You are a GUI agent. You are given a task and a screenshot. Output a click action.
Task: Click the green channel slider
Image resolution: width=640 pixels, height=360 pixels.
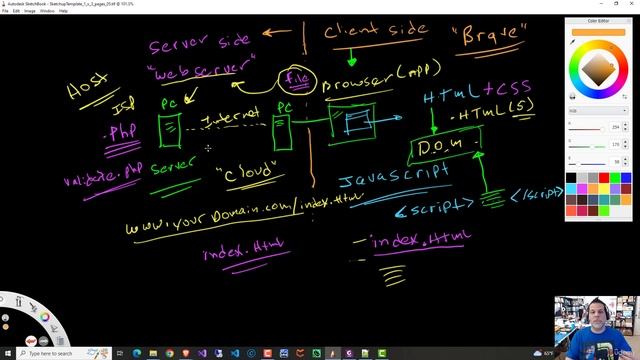[587, 147]
